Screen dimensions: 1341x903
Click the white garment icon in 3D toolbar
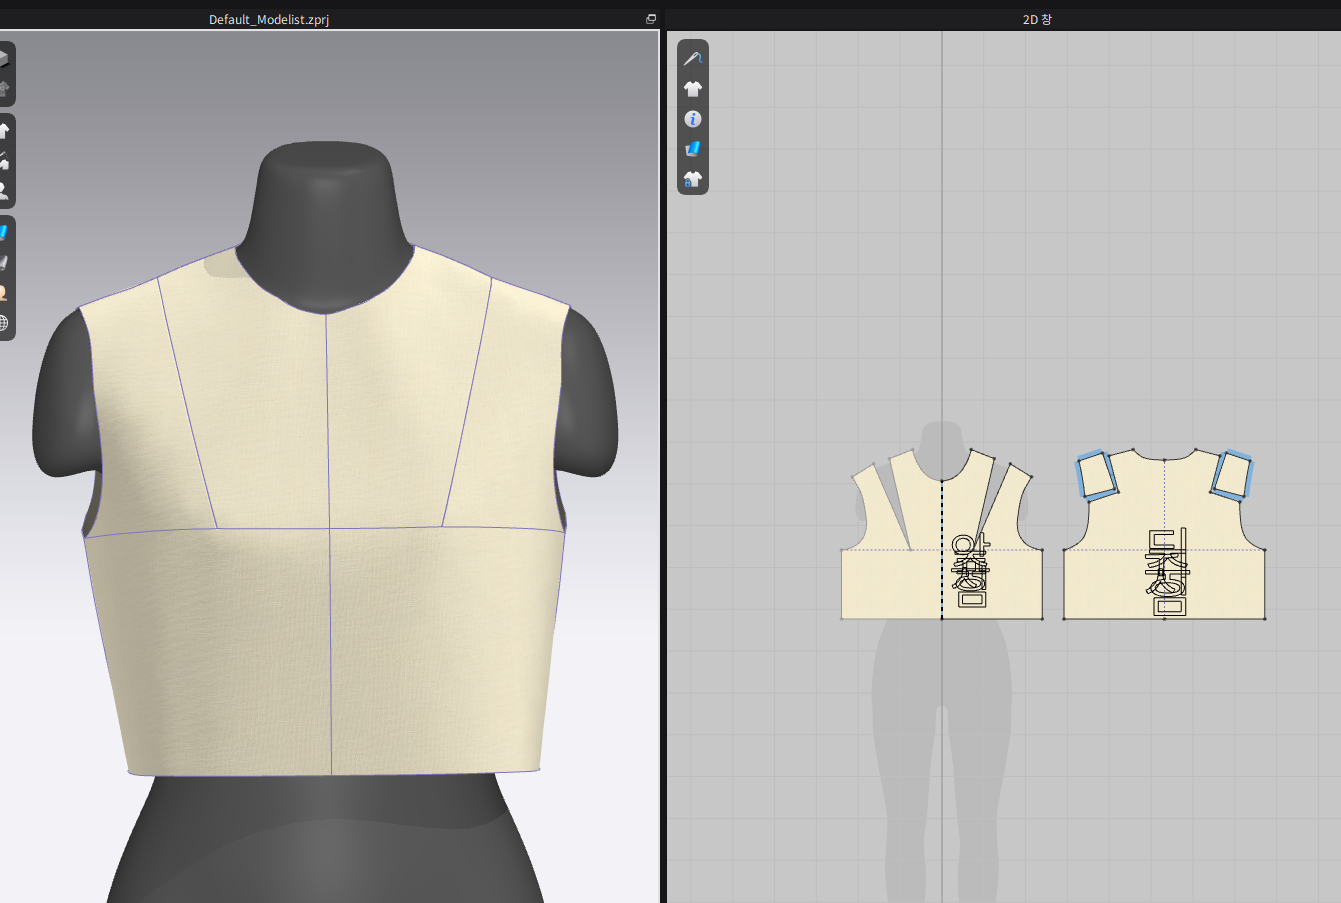coord(4,131)
